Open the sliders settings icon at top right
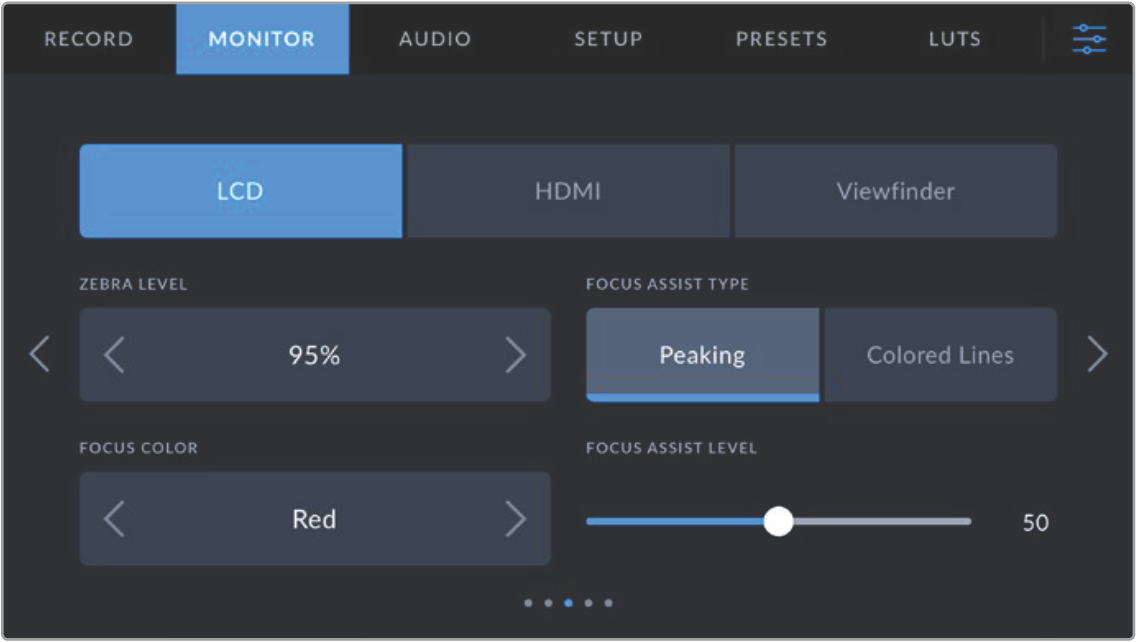Viewport: 1137px width, 642px height. (1088, 39)
